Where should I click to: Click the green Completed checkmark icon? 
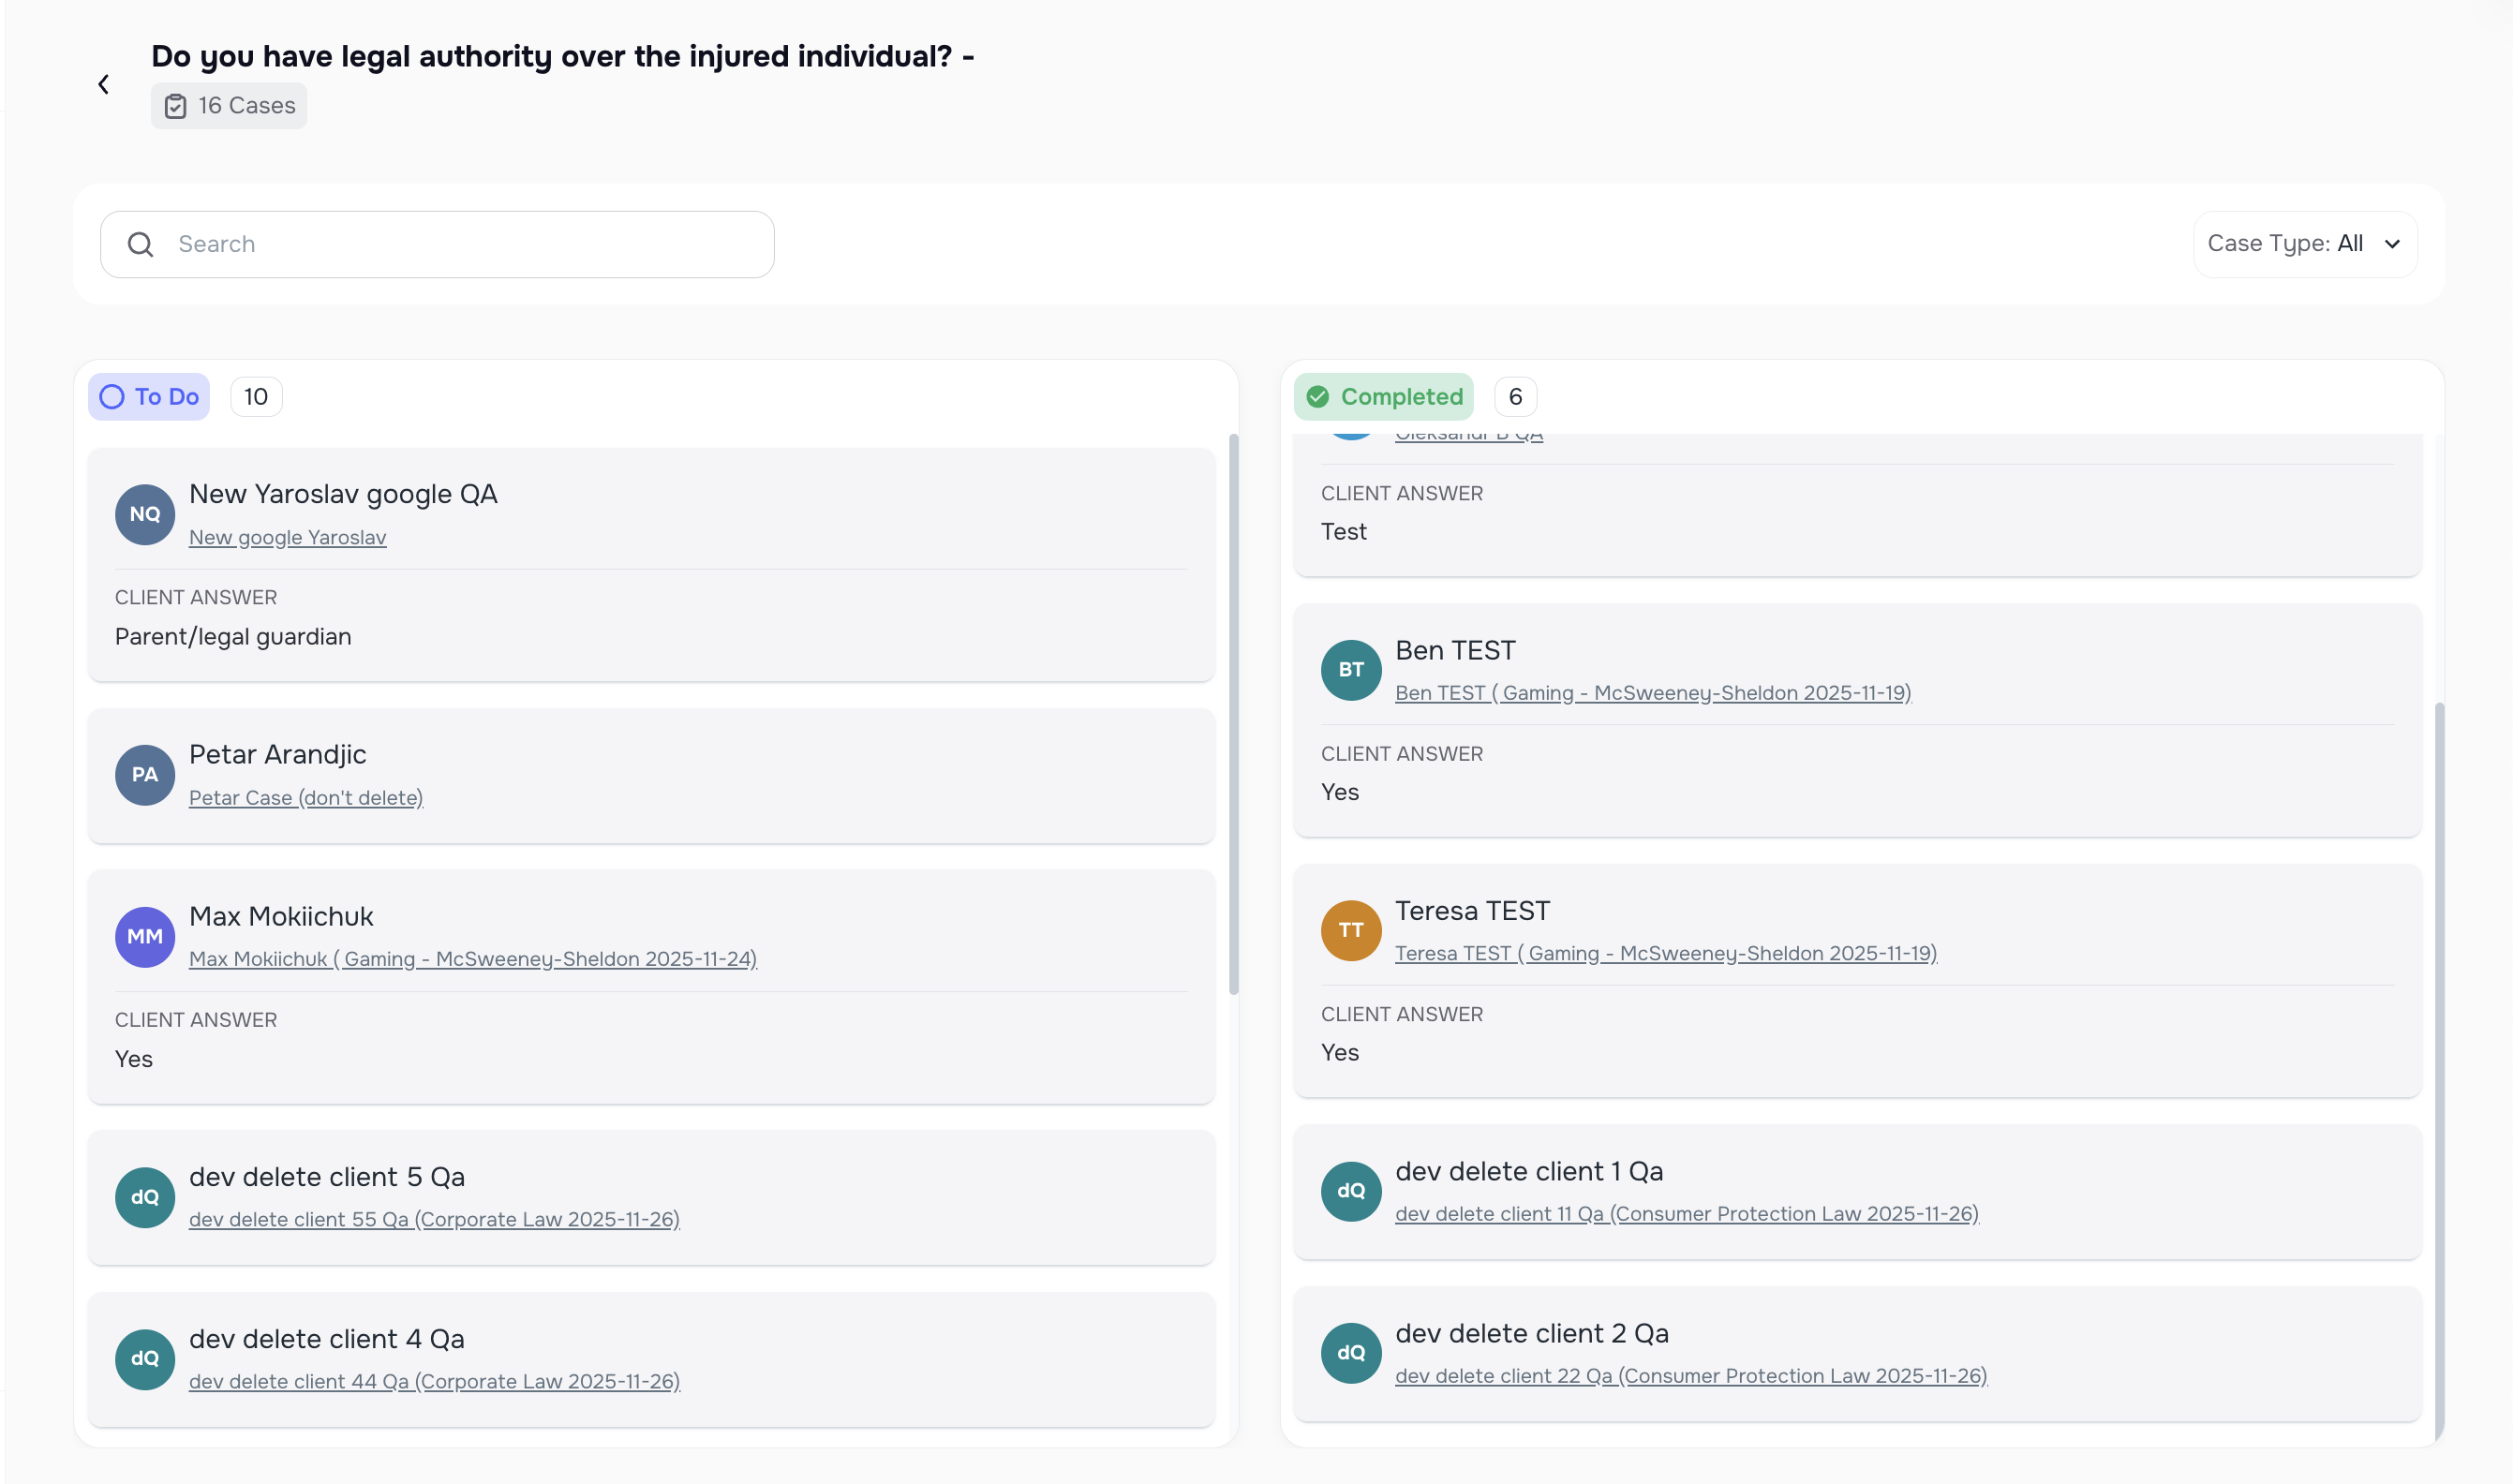(x=1318, y=397)
